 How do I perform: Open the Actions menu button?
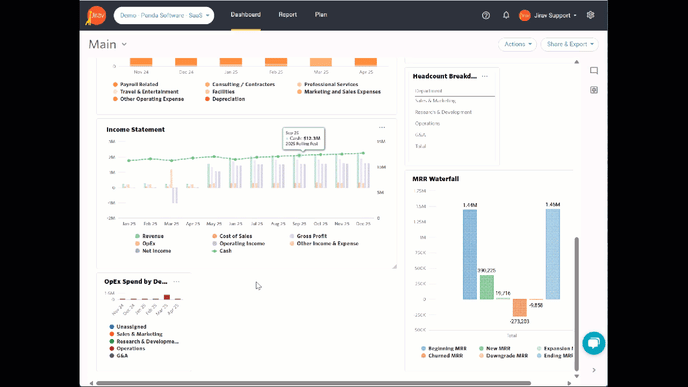pyautogui.click(x=517, y=44)
